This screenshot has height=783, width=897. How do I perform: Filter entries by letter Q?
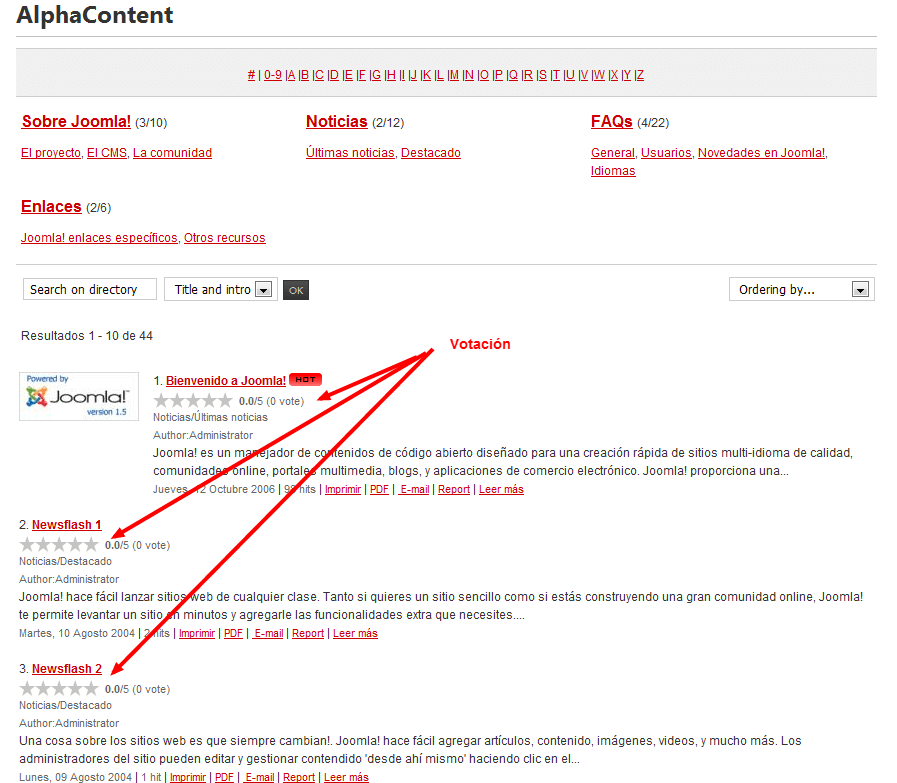[513, 75]
